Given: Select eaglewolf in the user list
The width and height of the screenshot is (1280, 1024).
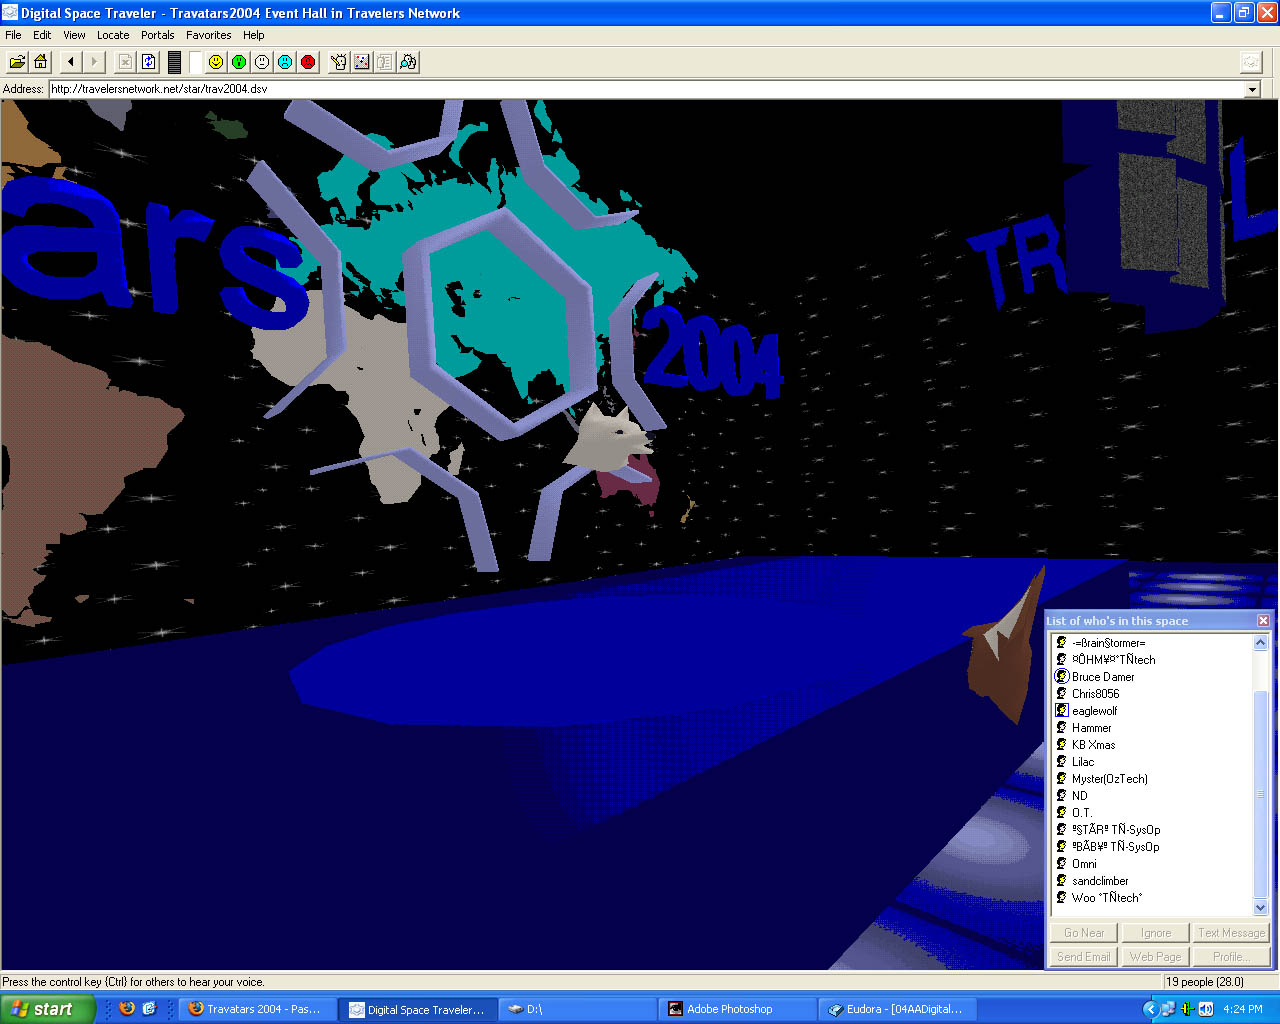Looking at the screenshot, I should pos(1094,711).
